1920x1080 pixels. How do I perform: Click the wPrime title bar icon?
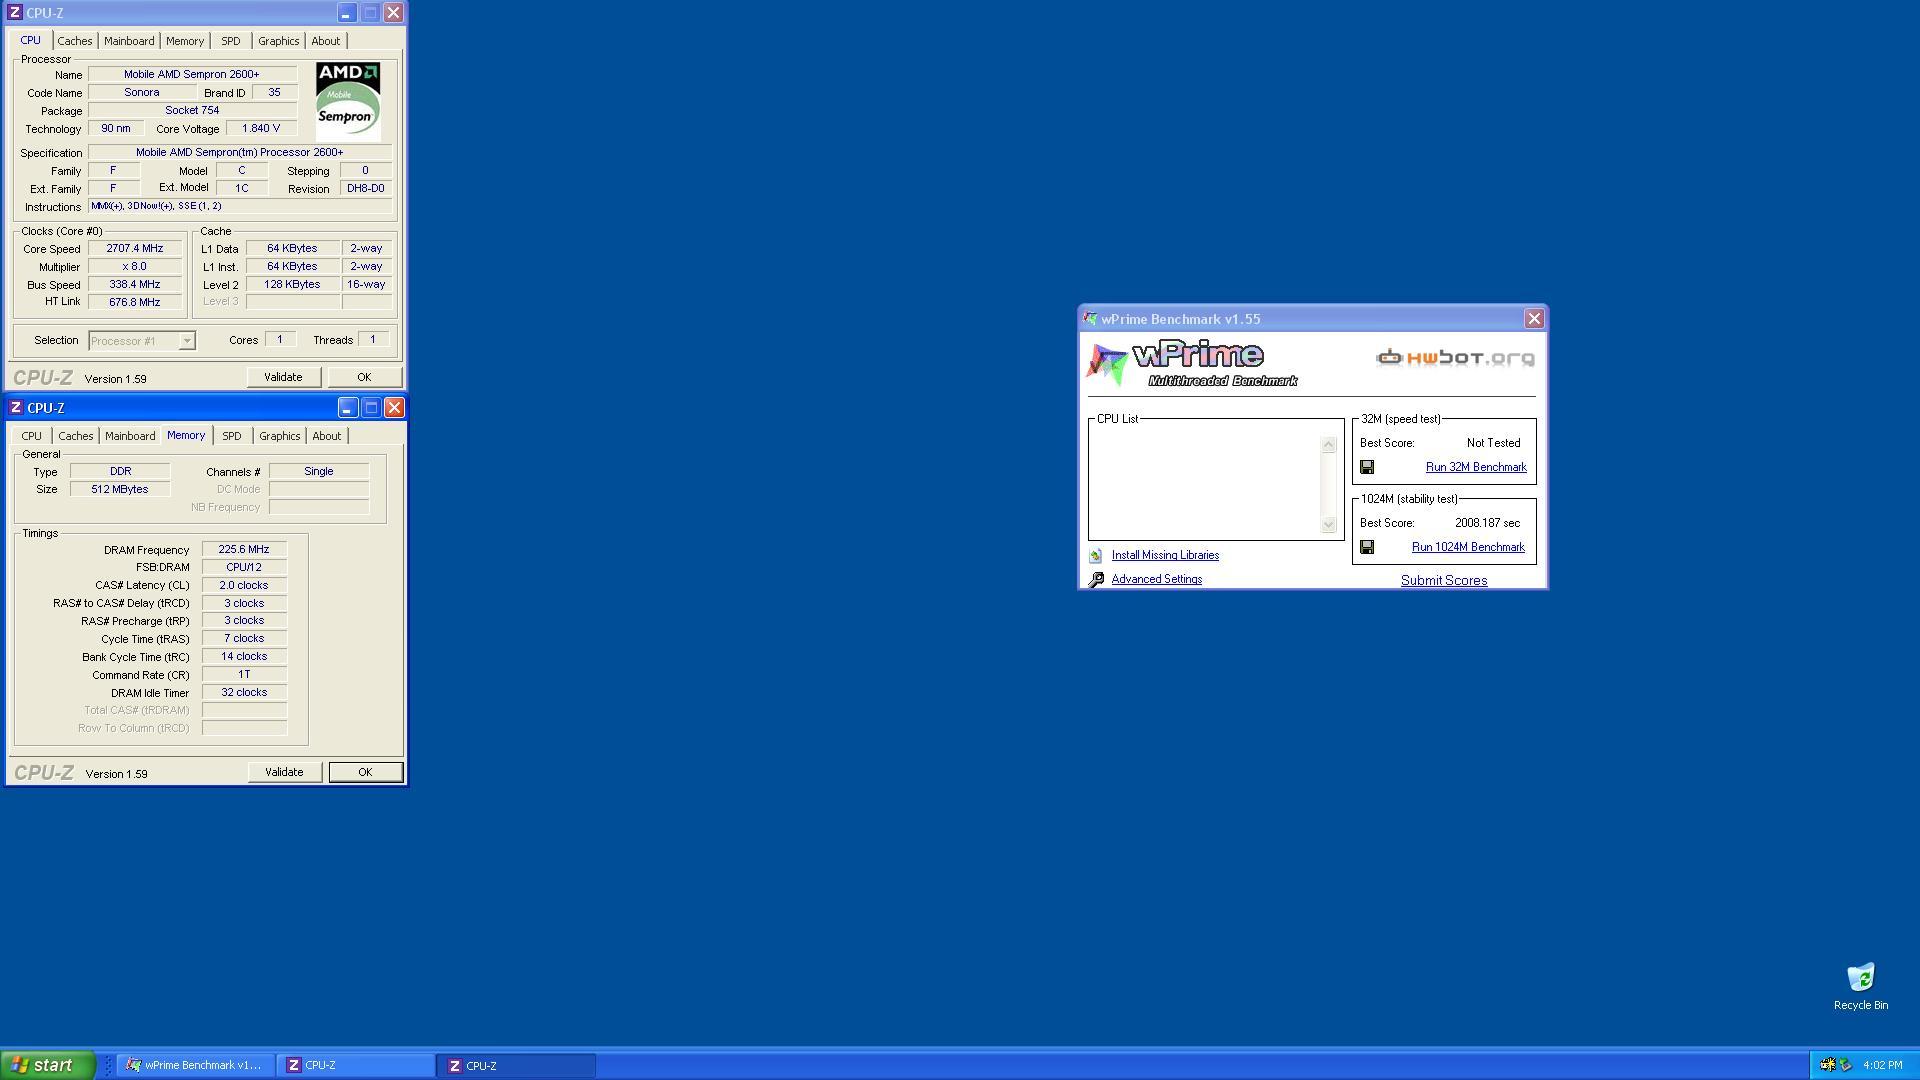pos(1090,319)
